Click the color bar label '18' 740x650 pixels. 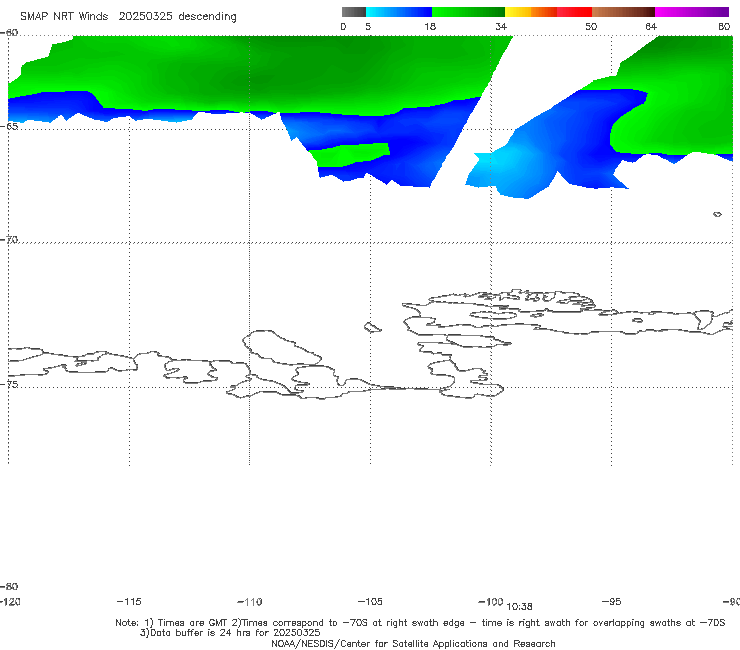430,27
